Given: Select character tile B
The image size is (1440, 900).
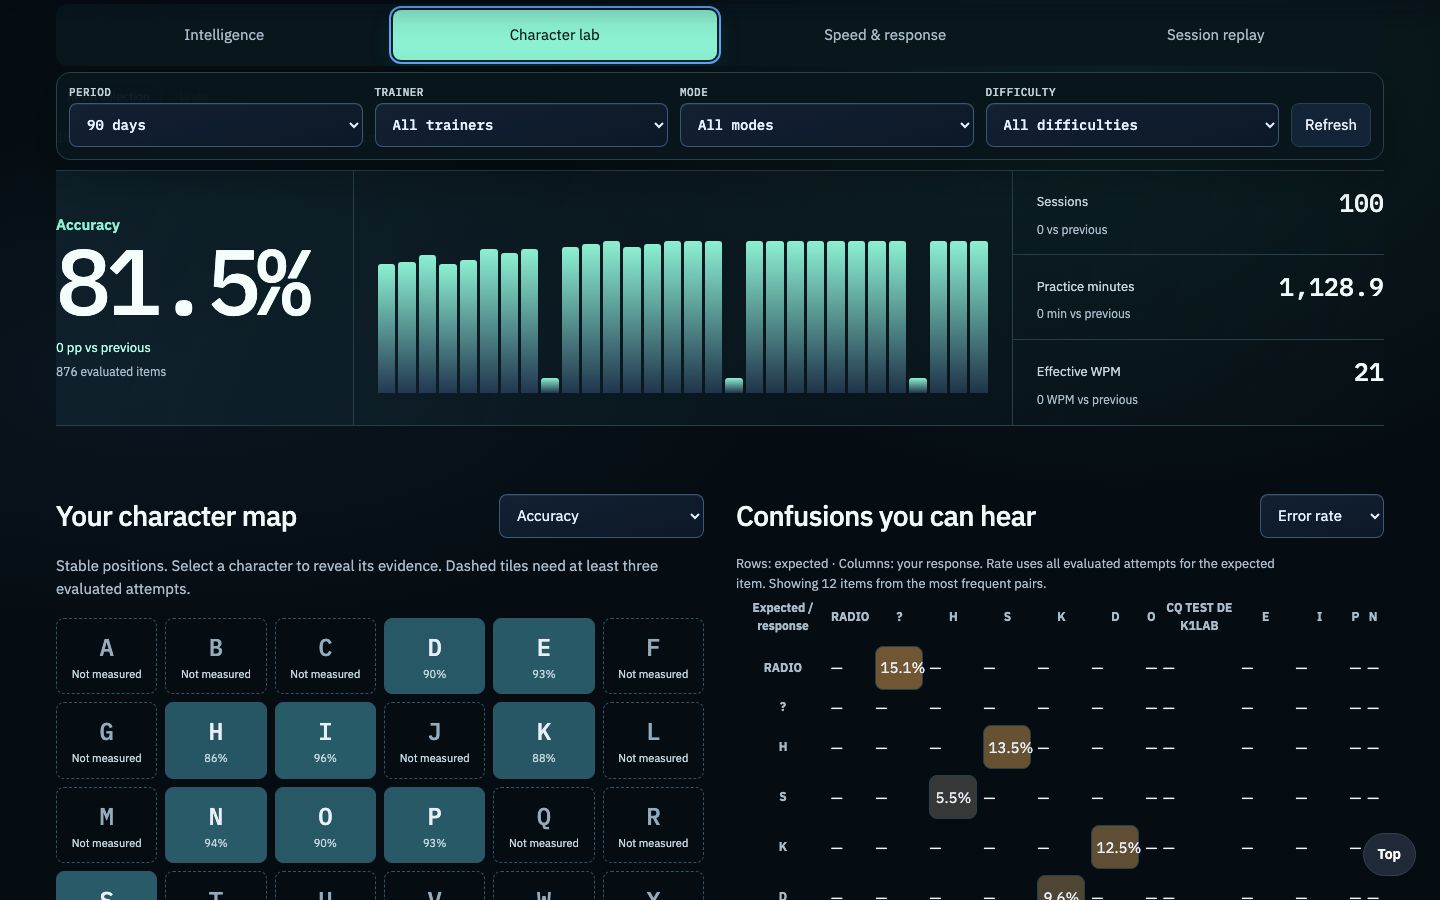Looking at the screenshot, I should click(216, 656).
